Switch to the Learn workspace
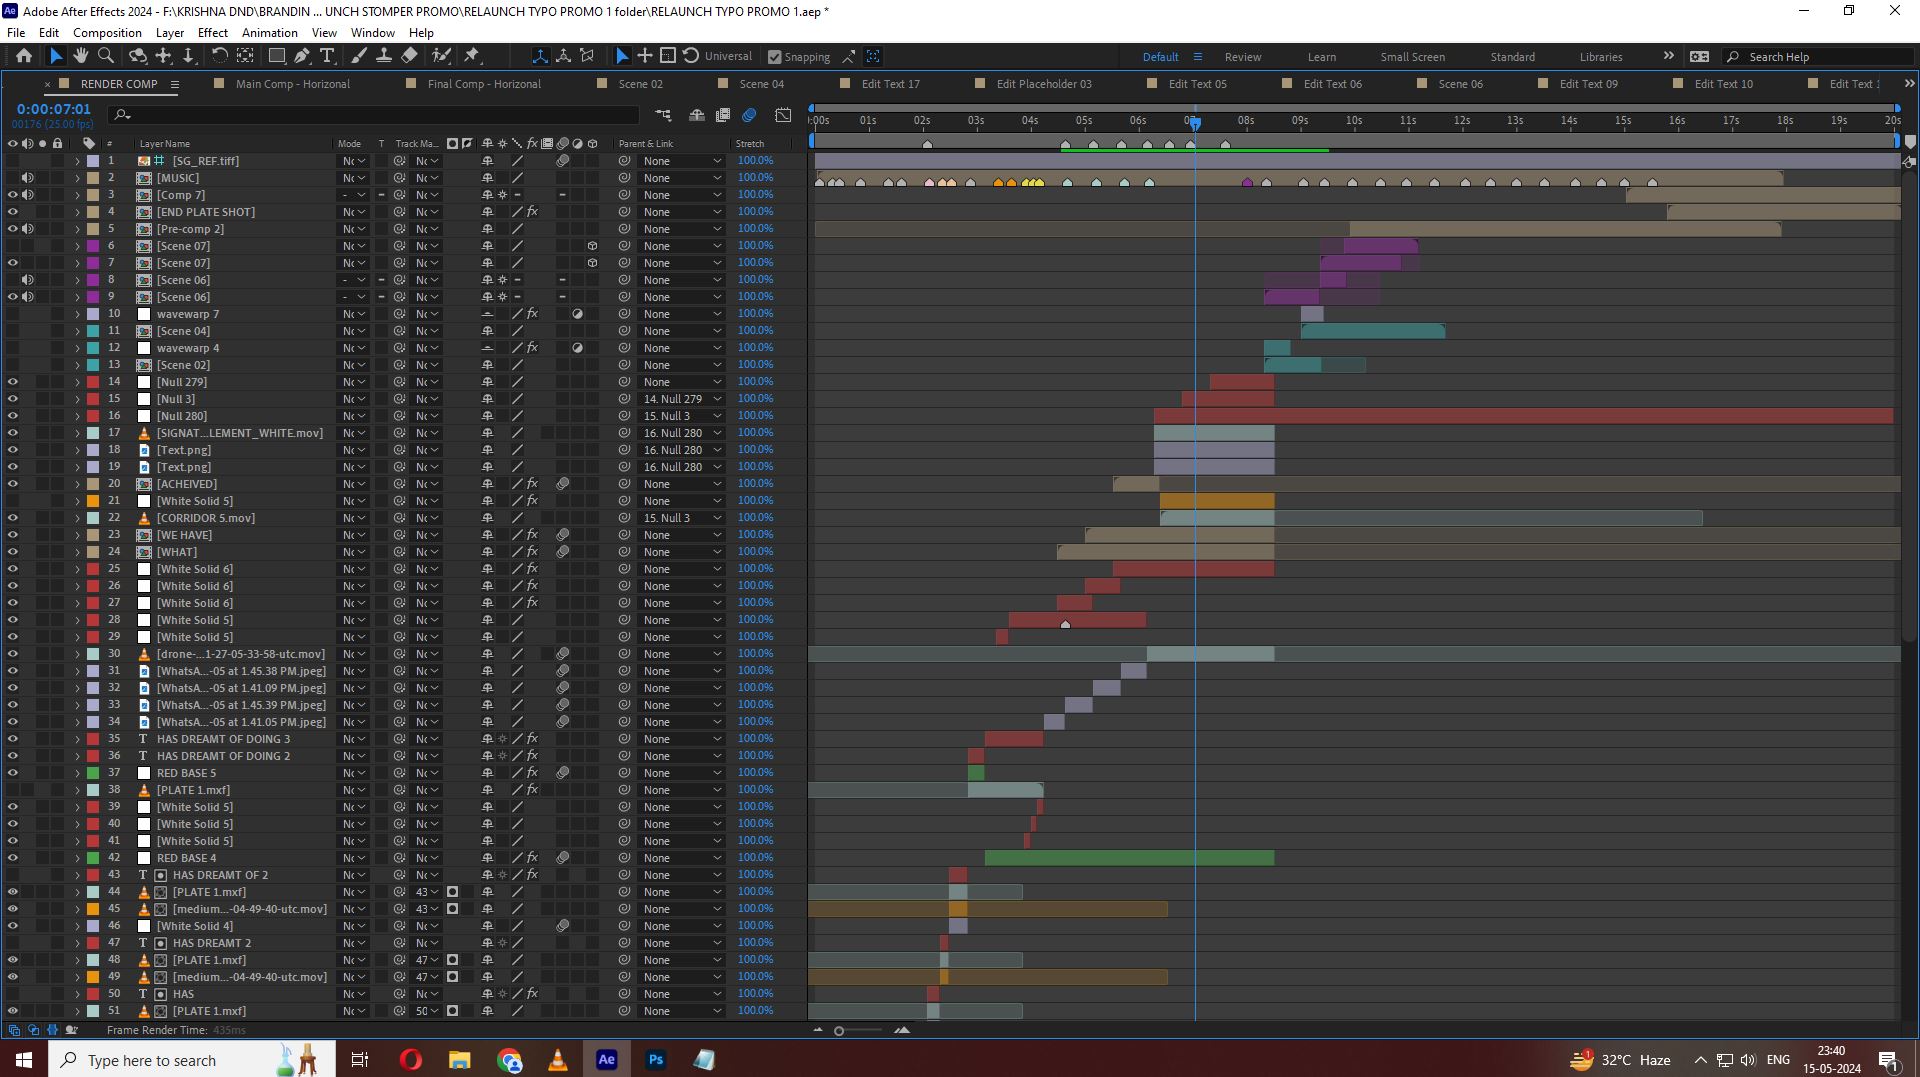 (1321, 57)
